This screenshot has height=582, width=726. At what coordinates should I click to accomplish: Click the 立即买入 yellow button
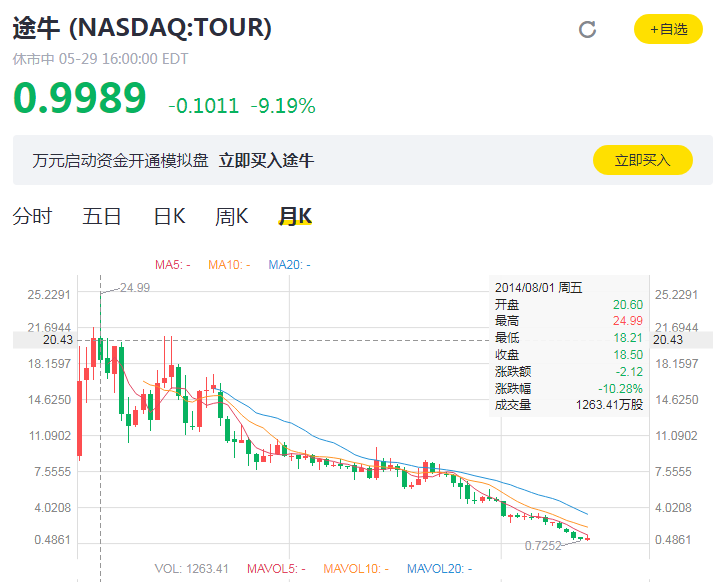[643, 160]
